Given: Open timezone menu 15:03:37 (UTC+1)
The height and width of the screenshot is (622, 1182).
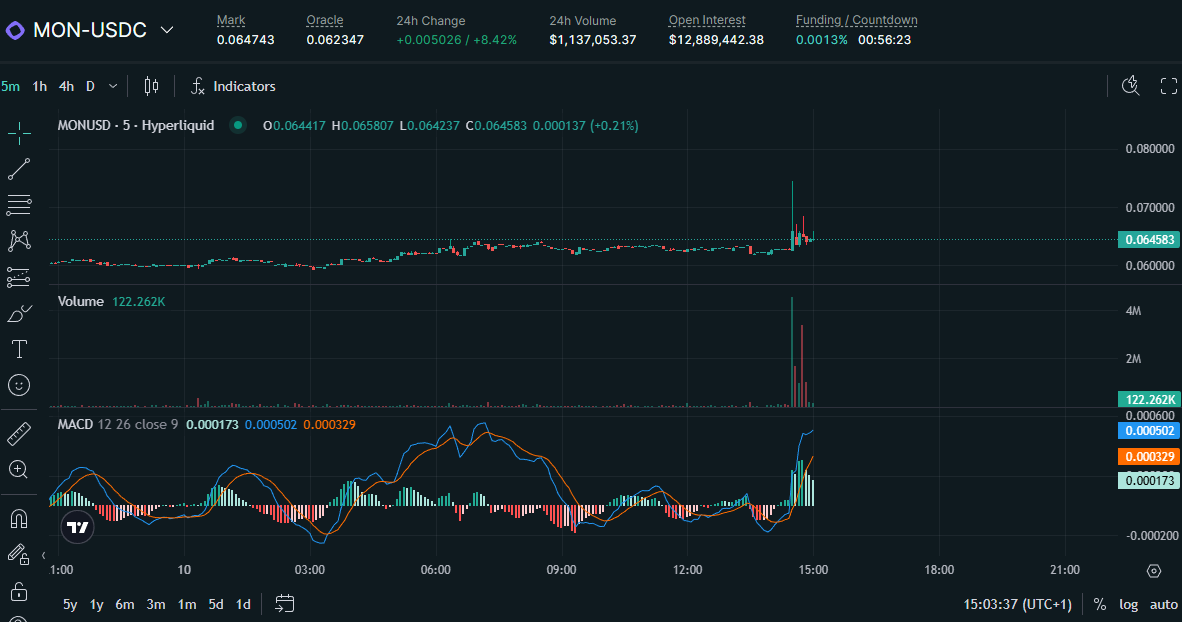Looking at the screenshot, I should 1017,605.
